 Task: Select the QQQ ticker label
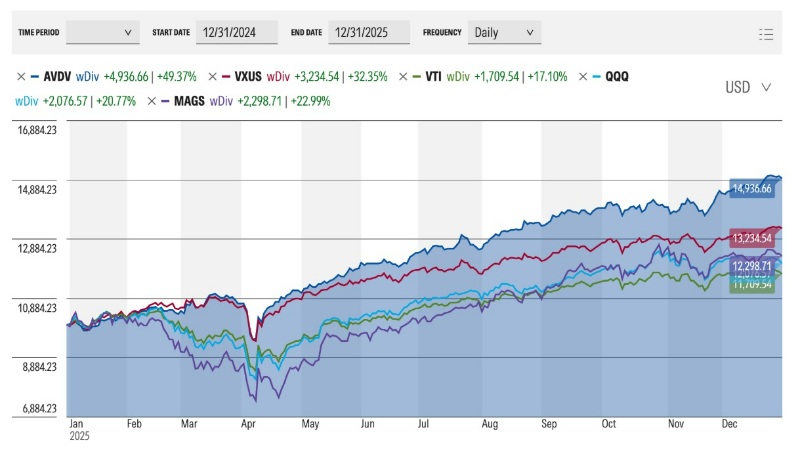click(x=617, y=77)
